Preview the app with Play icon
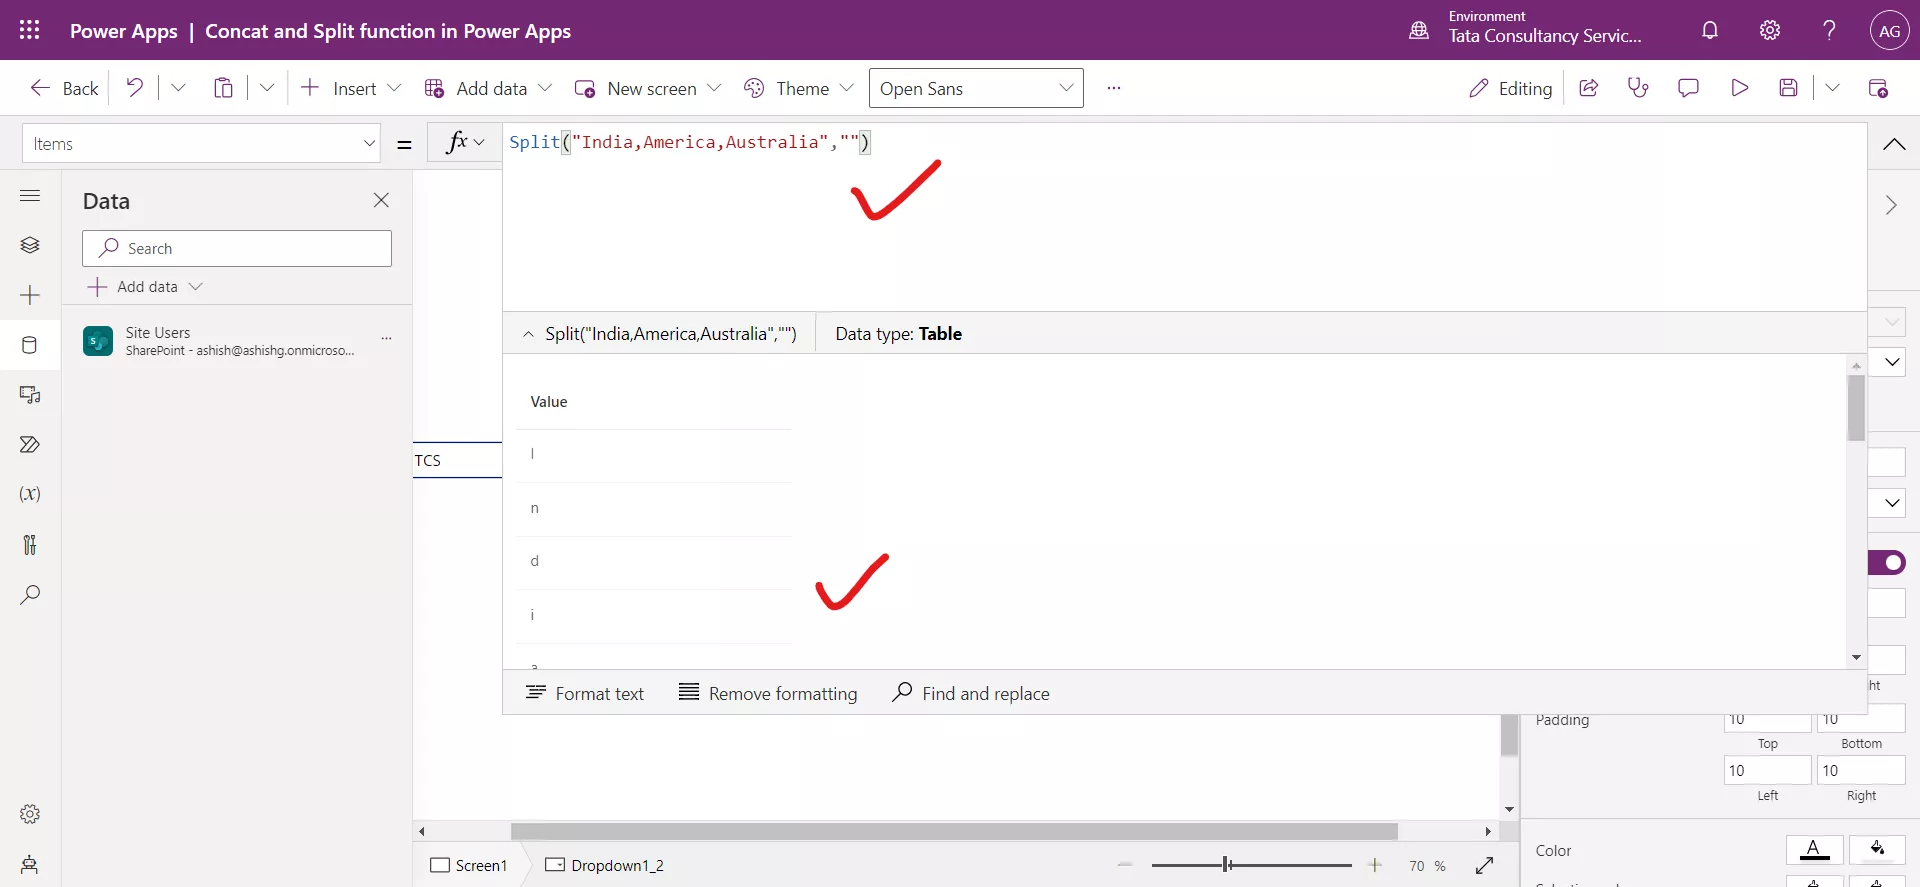Viewport: 1920px width, 887px height. coord(1739,88)
